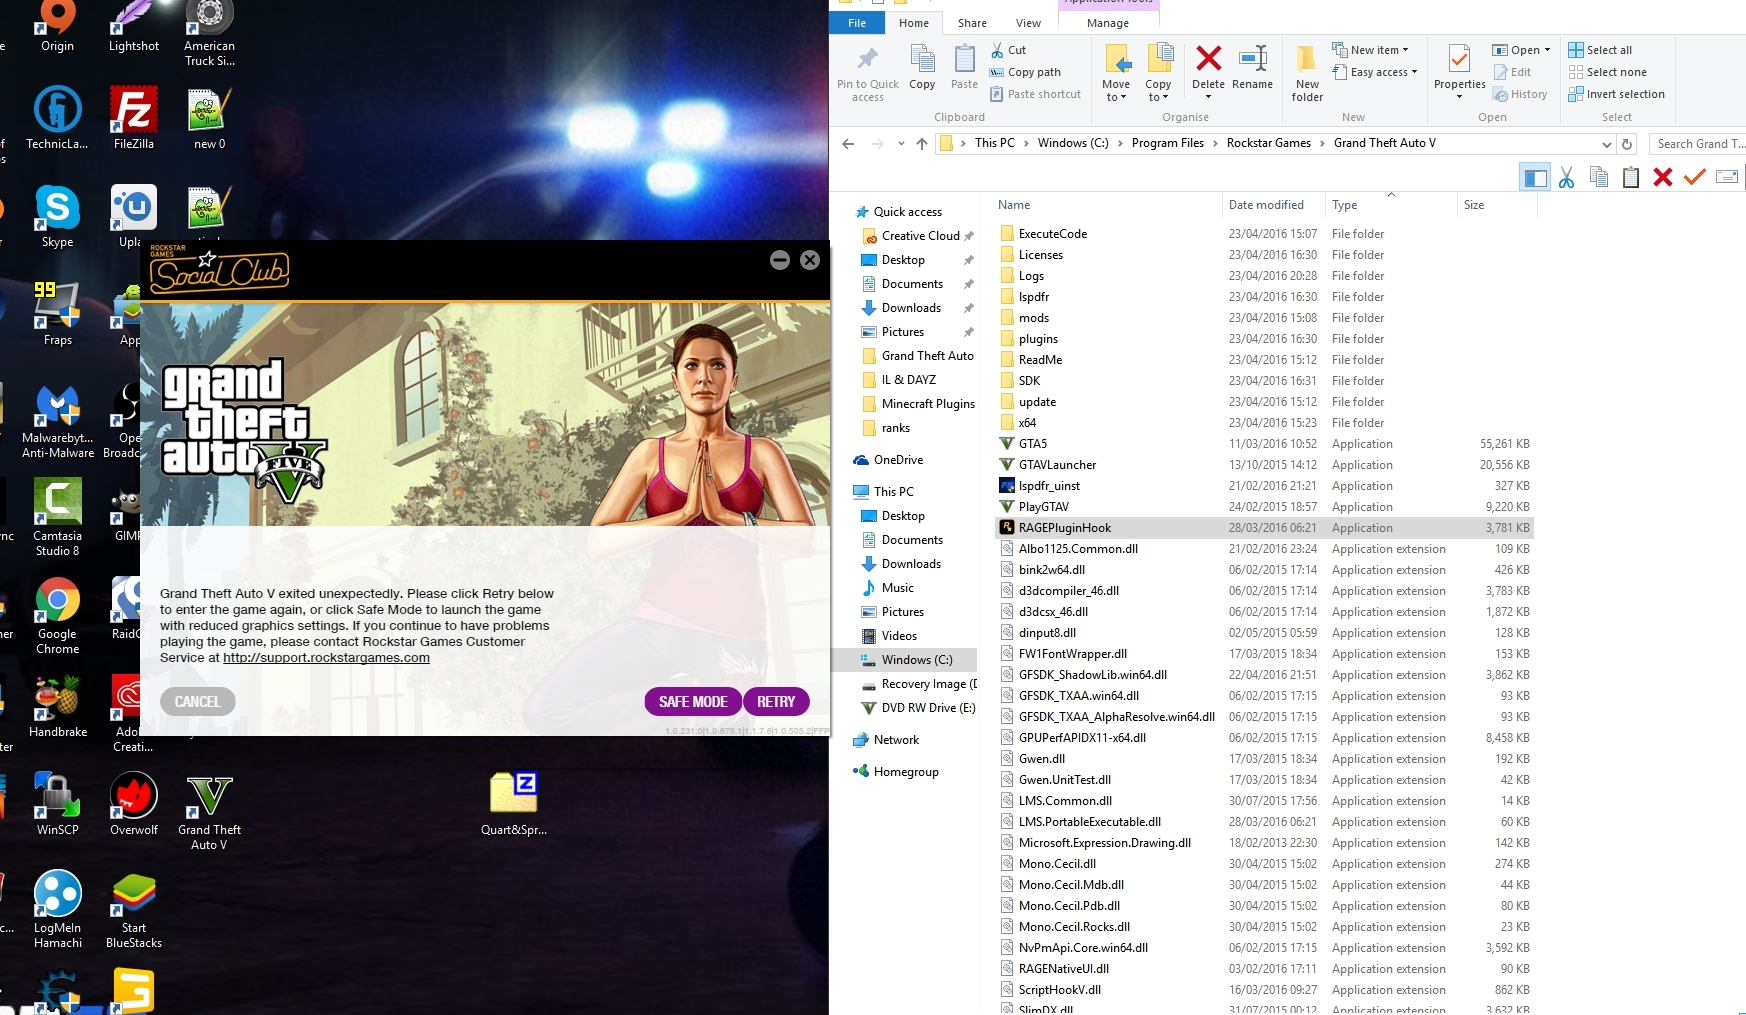Select Network in the navigation pane
The image size is (1746, 1015).
(896, 740)
